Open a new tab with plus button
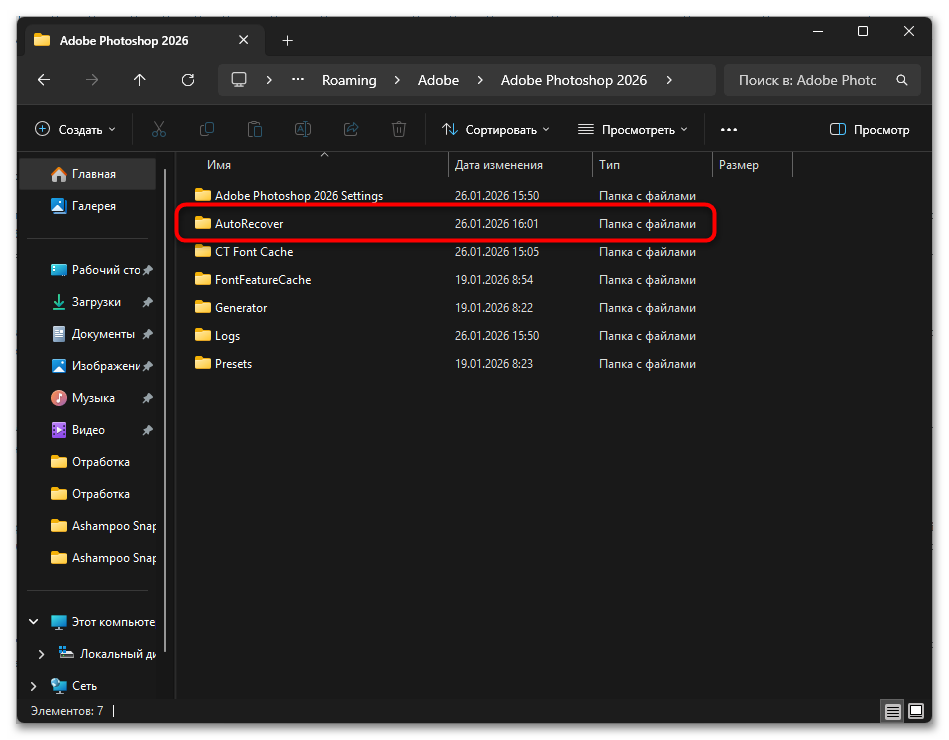 click(x=288, y=40)
